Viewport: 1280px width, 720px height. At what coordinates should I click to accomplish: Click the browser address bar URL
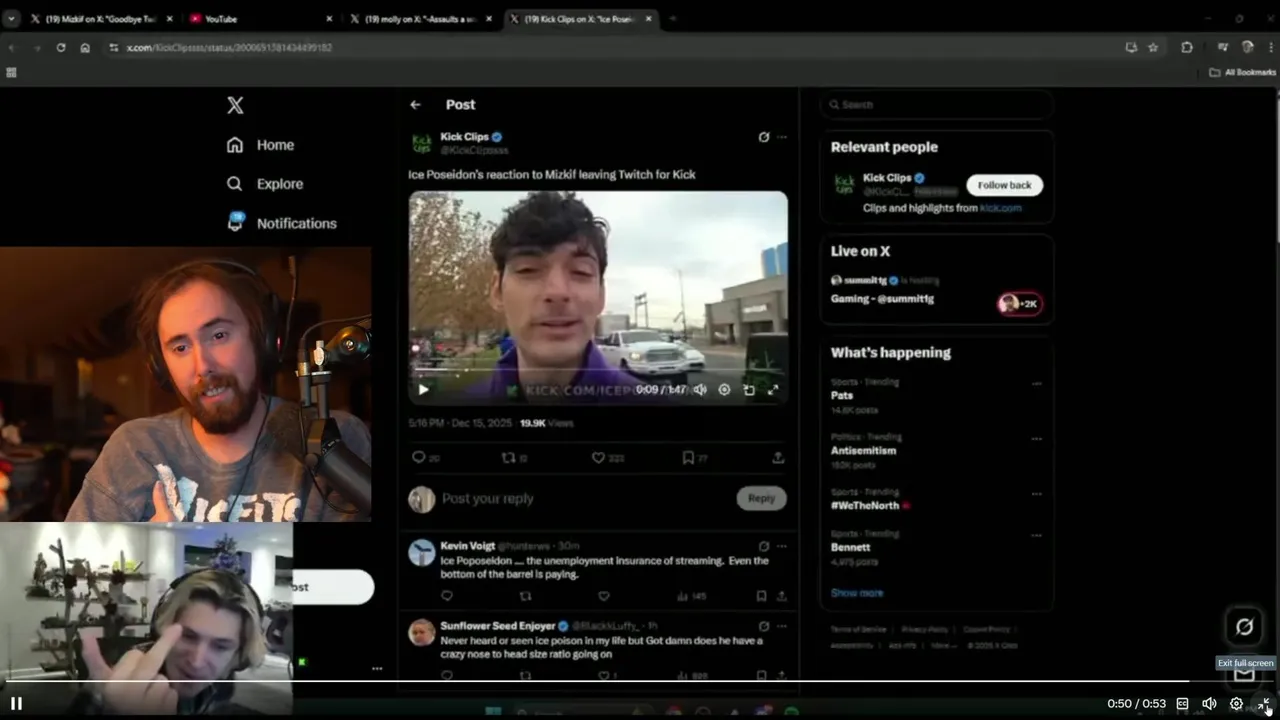229,47
